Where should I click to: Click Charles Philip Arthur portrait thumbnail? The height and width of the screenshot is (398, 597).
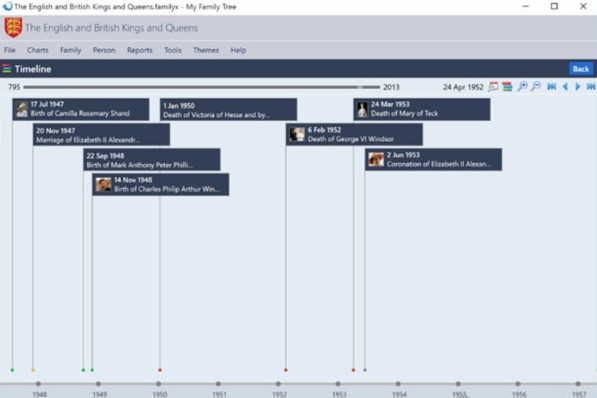[103, 185]
